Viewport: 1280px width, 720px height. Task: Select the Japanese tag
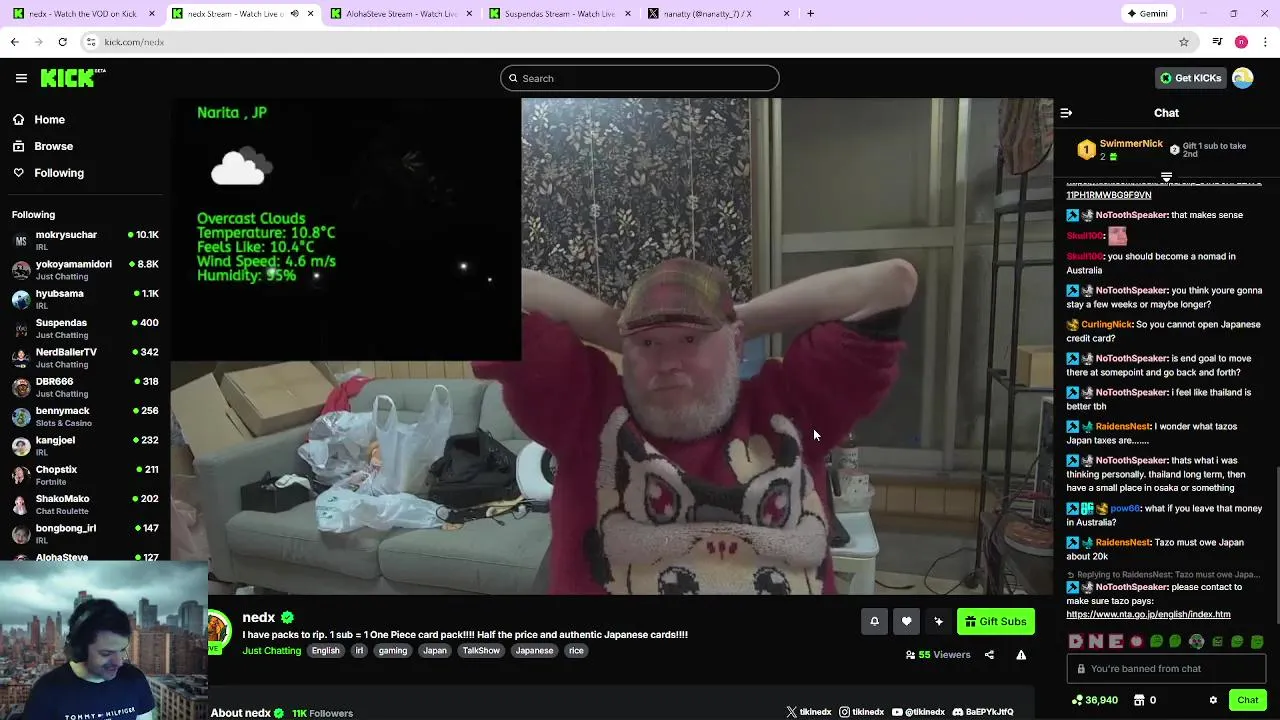534,651
